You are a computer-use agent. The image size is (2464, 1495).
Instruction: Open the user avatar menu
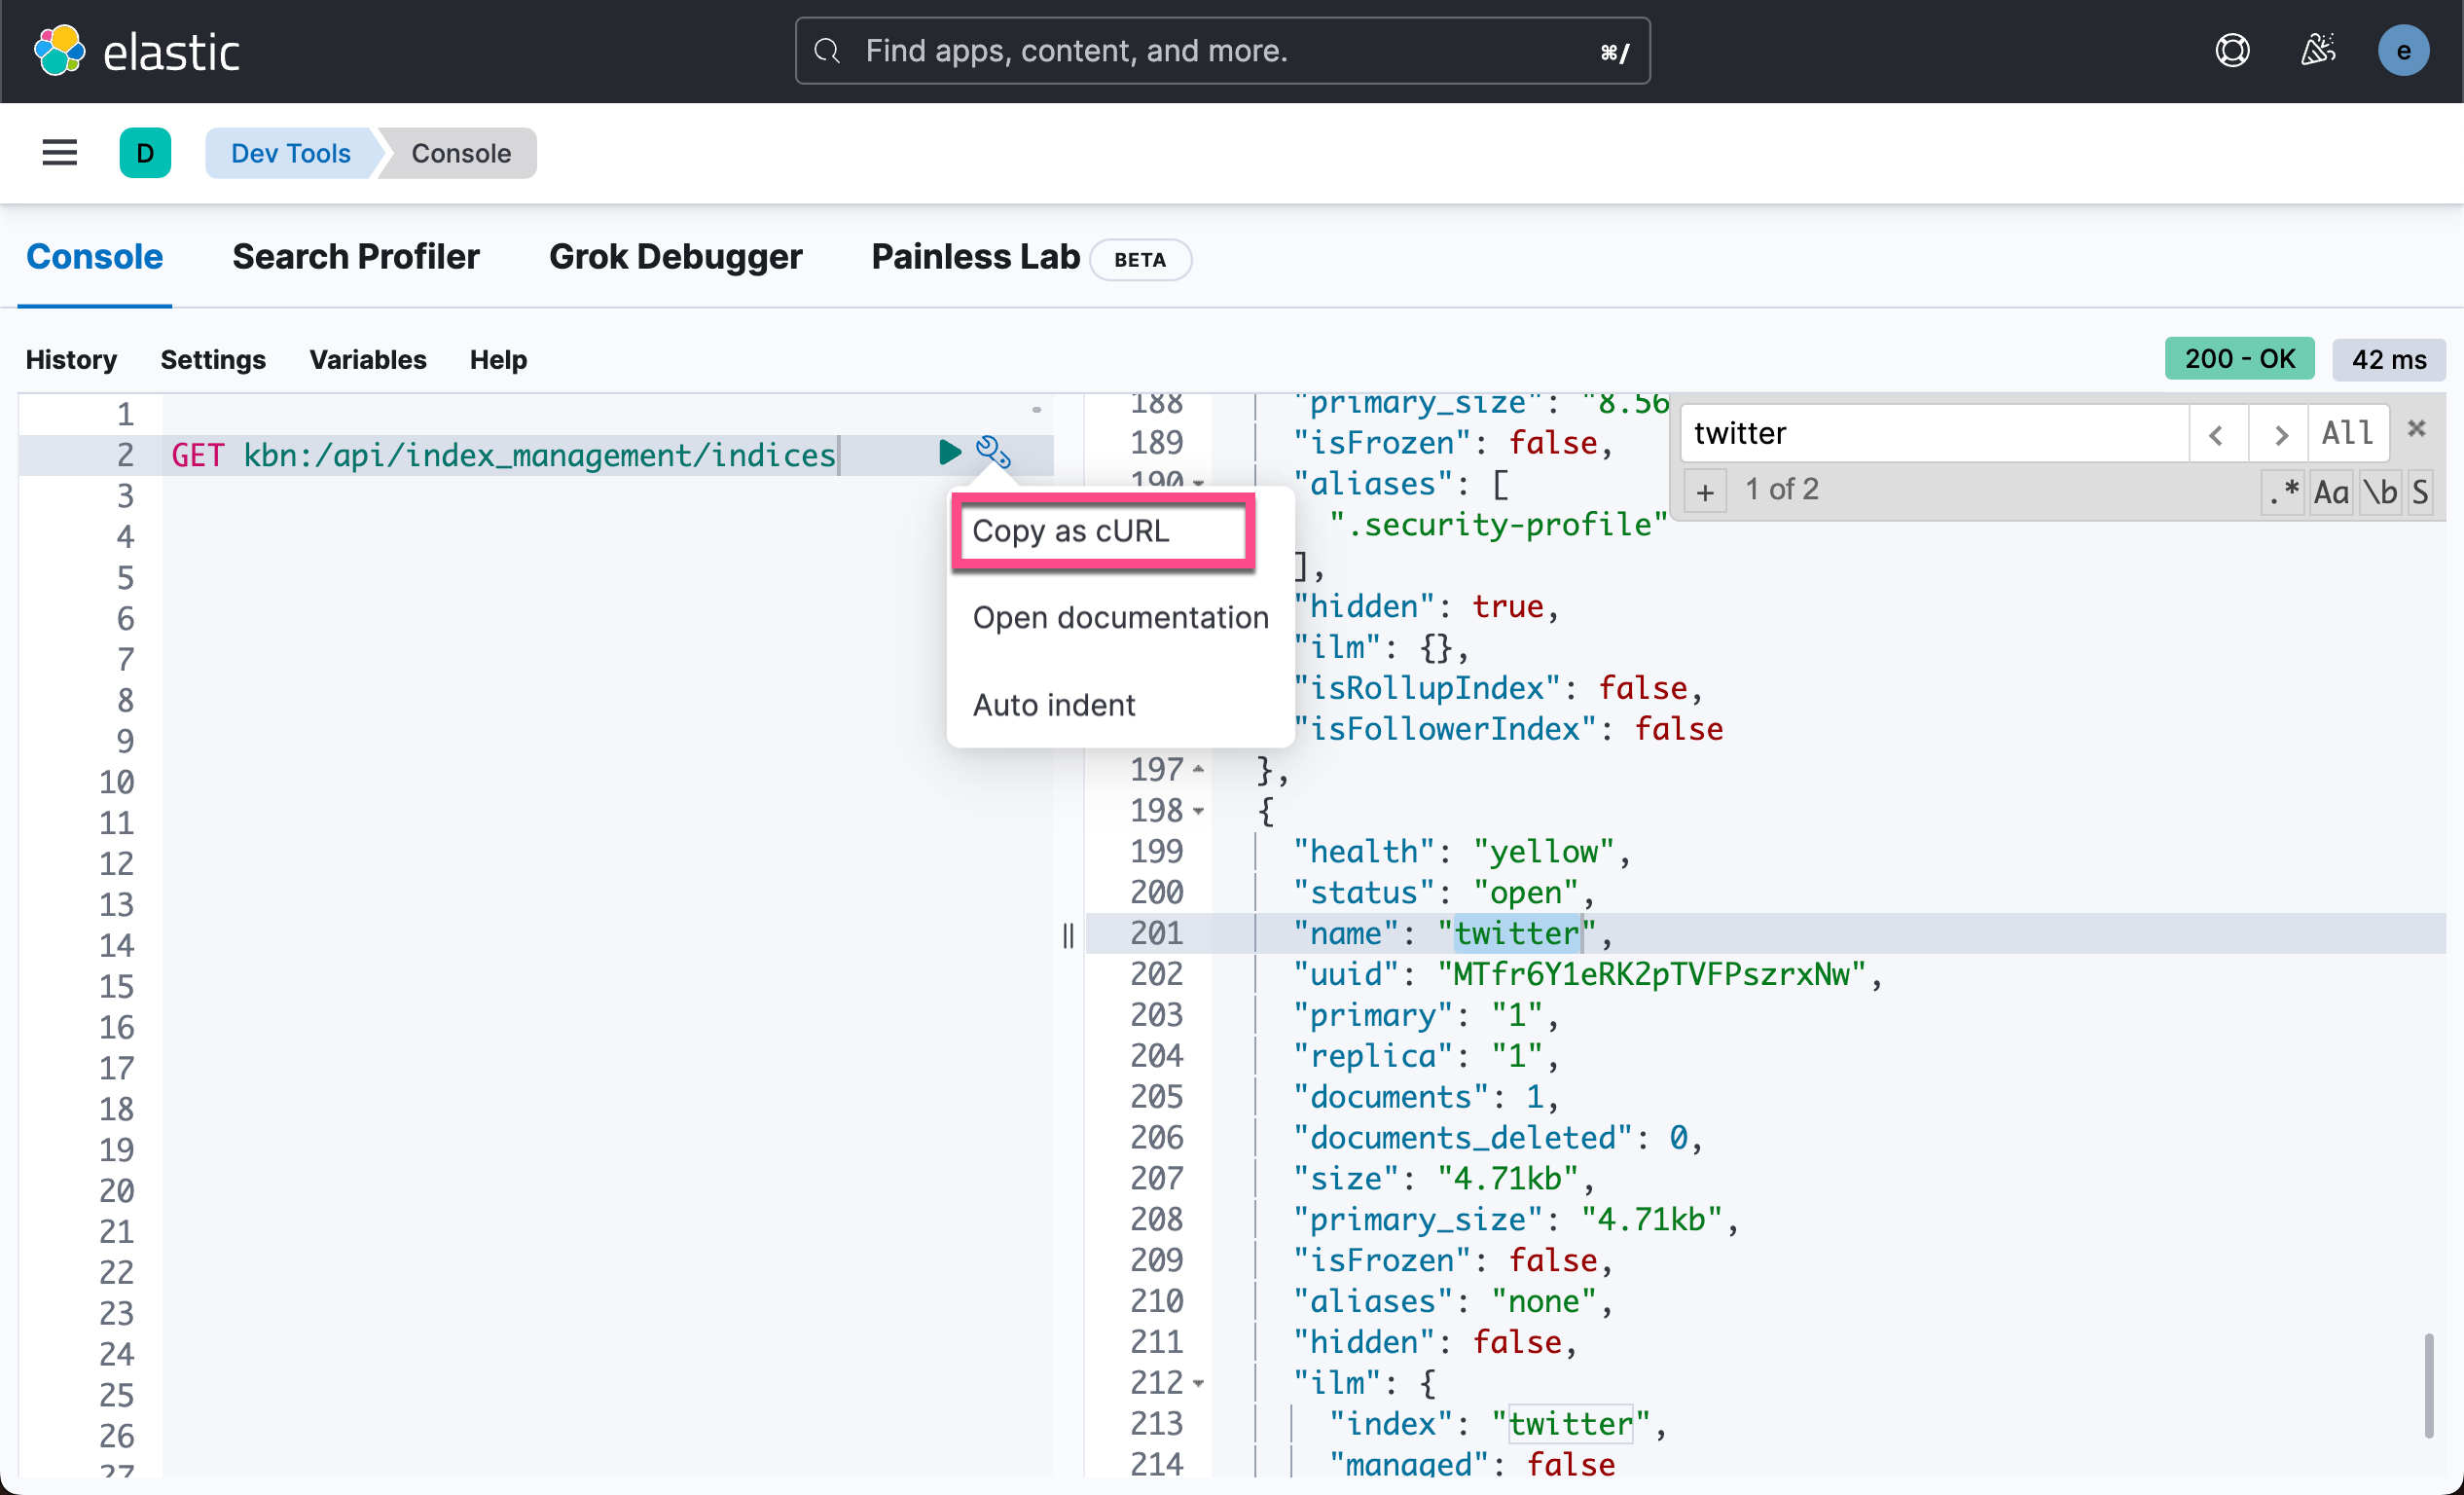pos(2402,51)
